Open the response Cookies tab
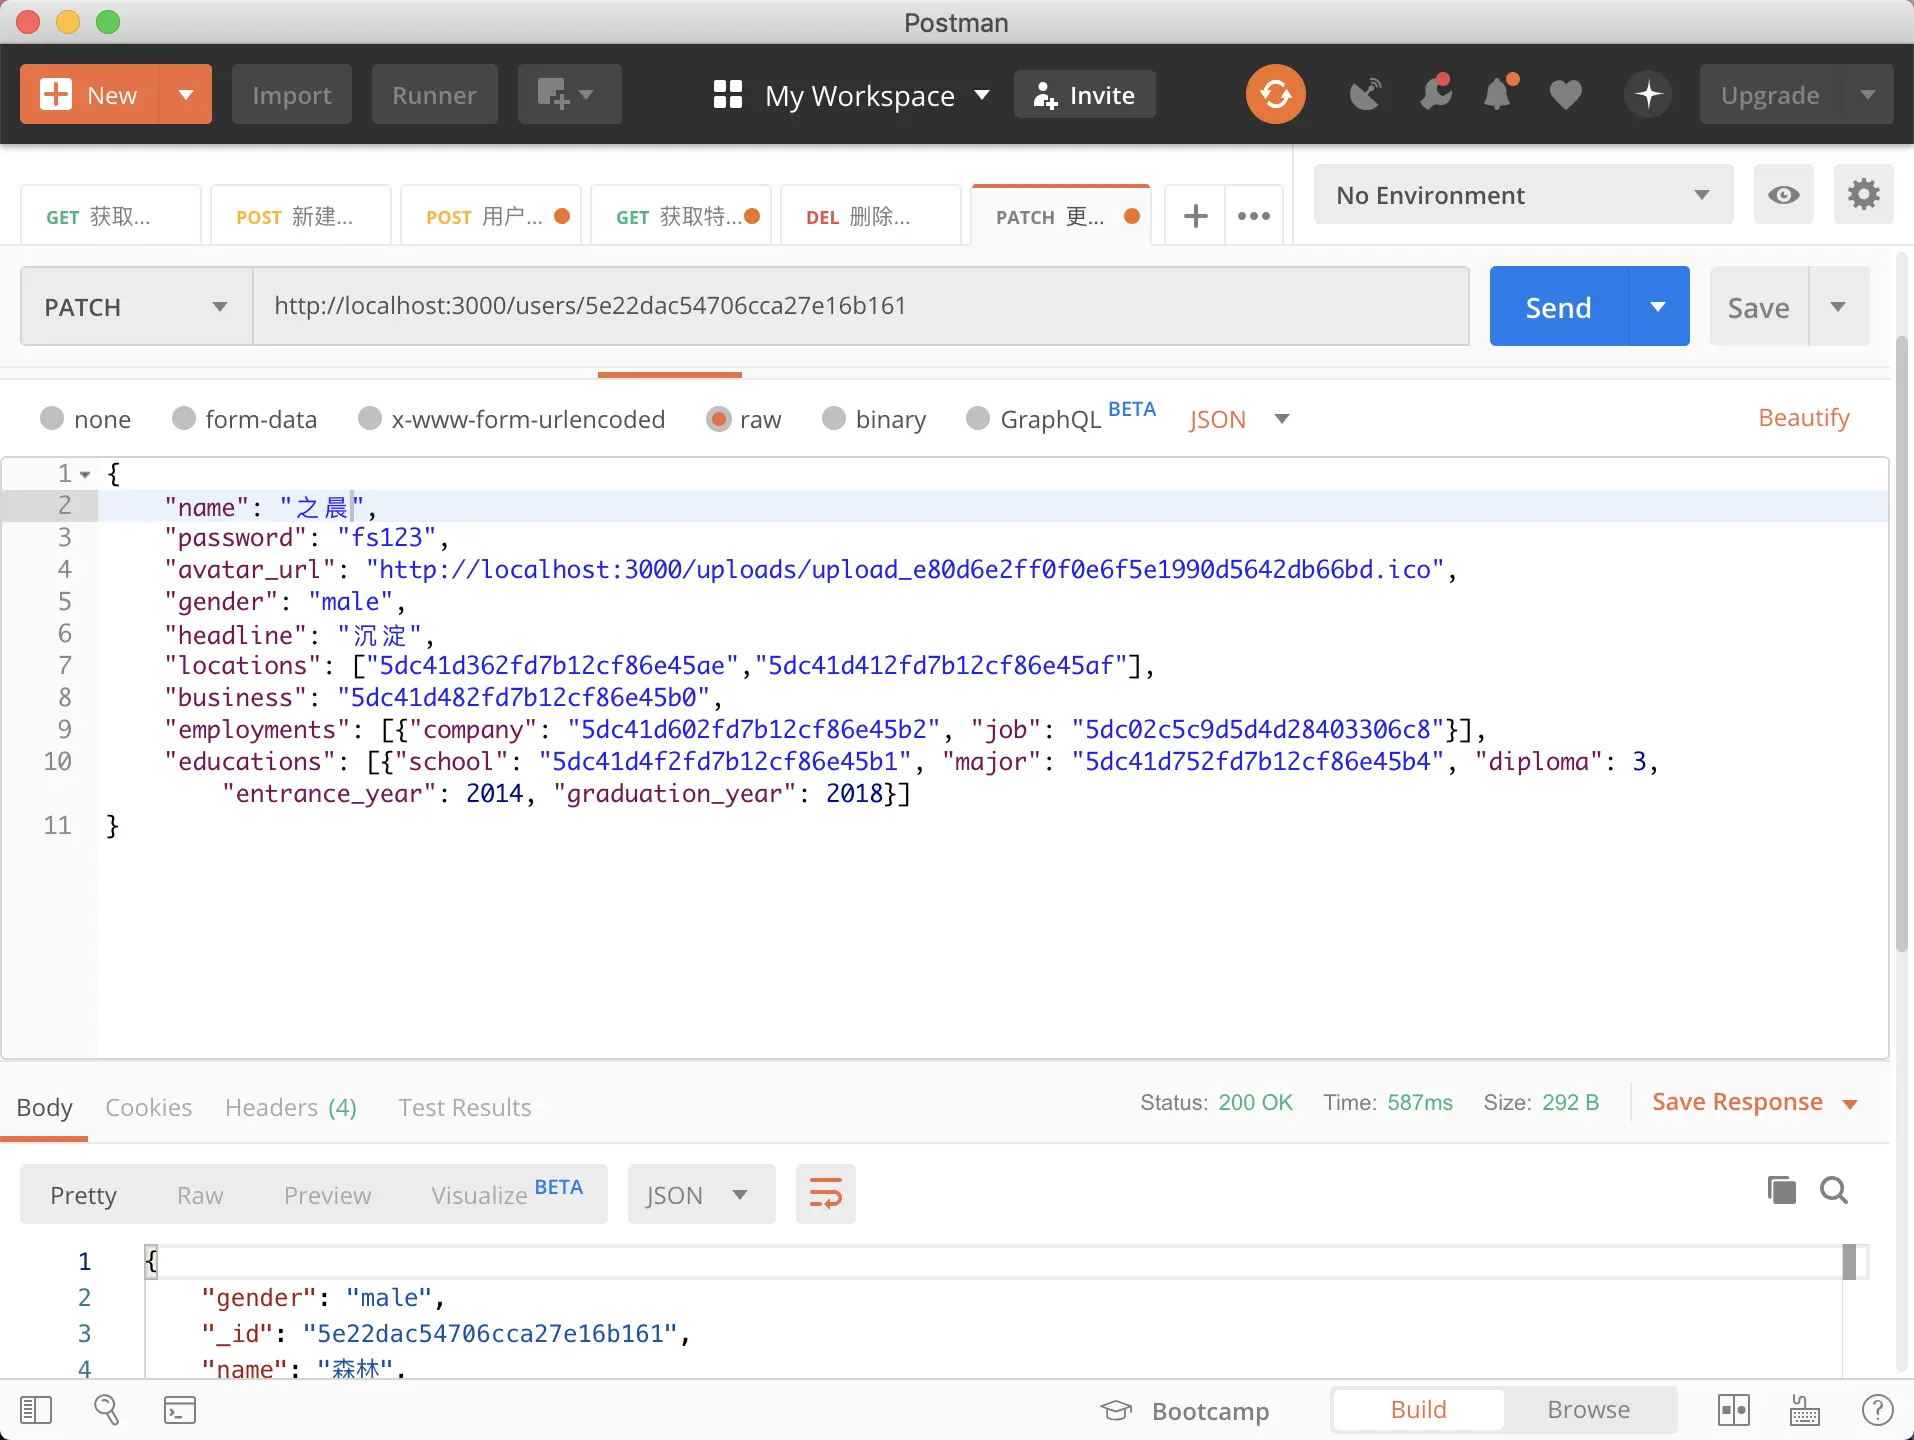The width and height of the screenshot is (1914, 1440). [x=148, y=1107]
